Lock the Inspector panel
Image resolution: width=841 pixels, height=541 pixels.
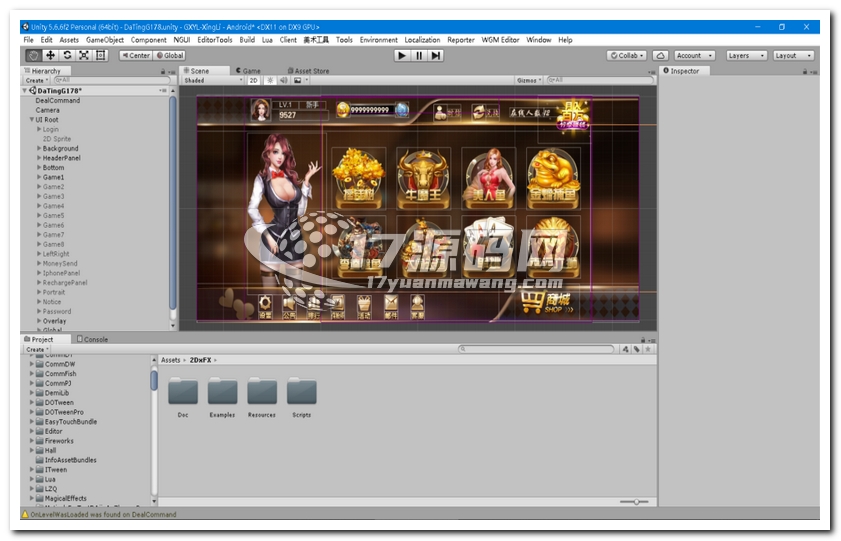point(805,71)
